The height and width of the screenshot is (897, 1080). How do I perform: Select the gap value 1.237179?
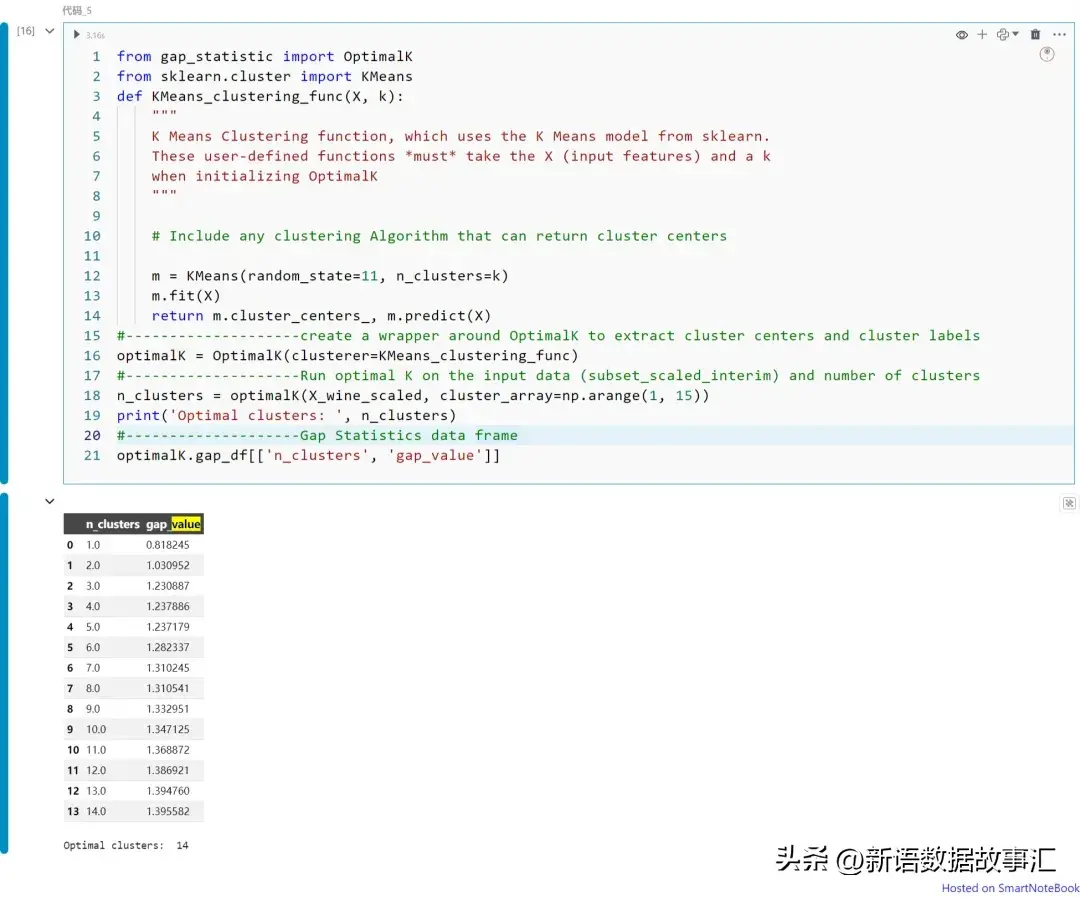pyautogui.click(x=167, y=627)
